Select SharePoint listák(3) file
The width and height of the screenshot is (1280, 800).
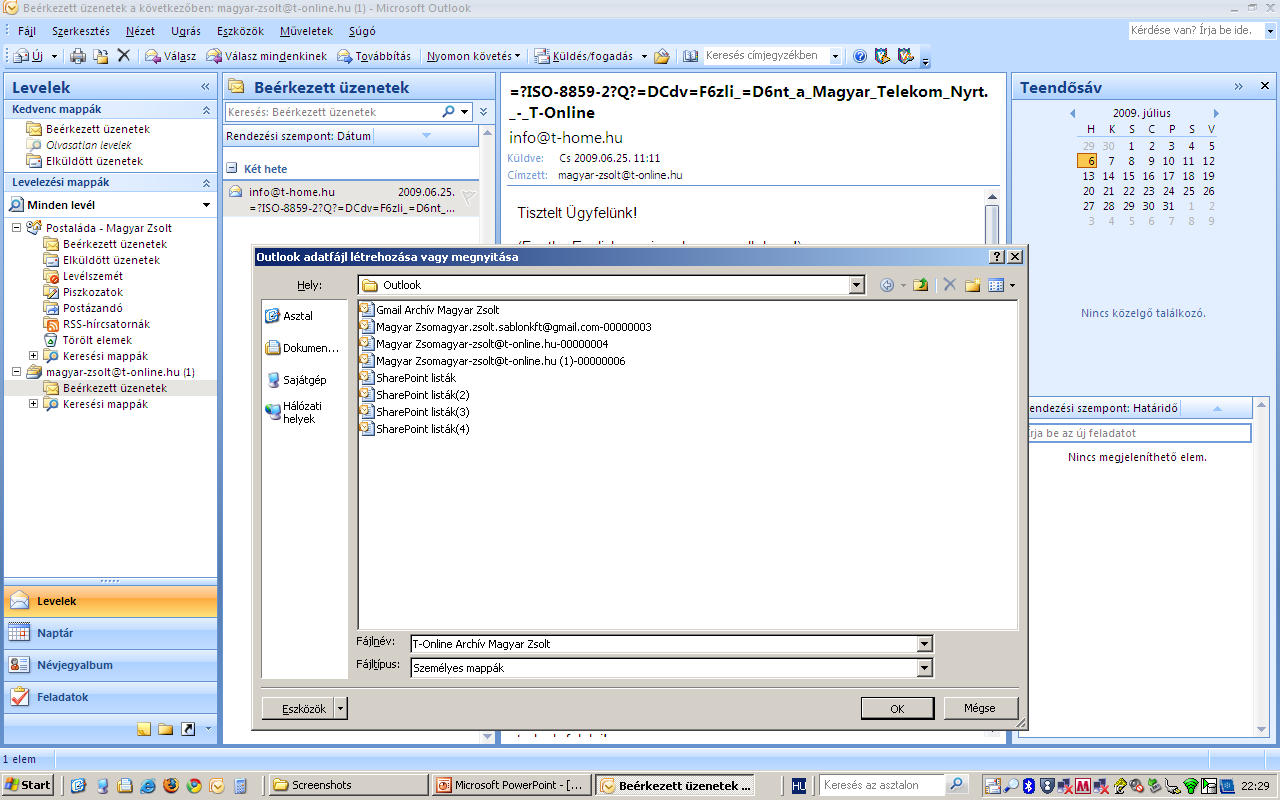point(415,412)
